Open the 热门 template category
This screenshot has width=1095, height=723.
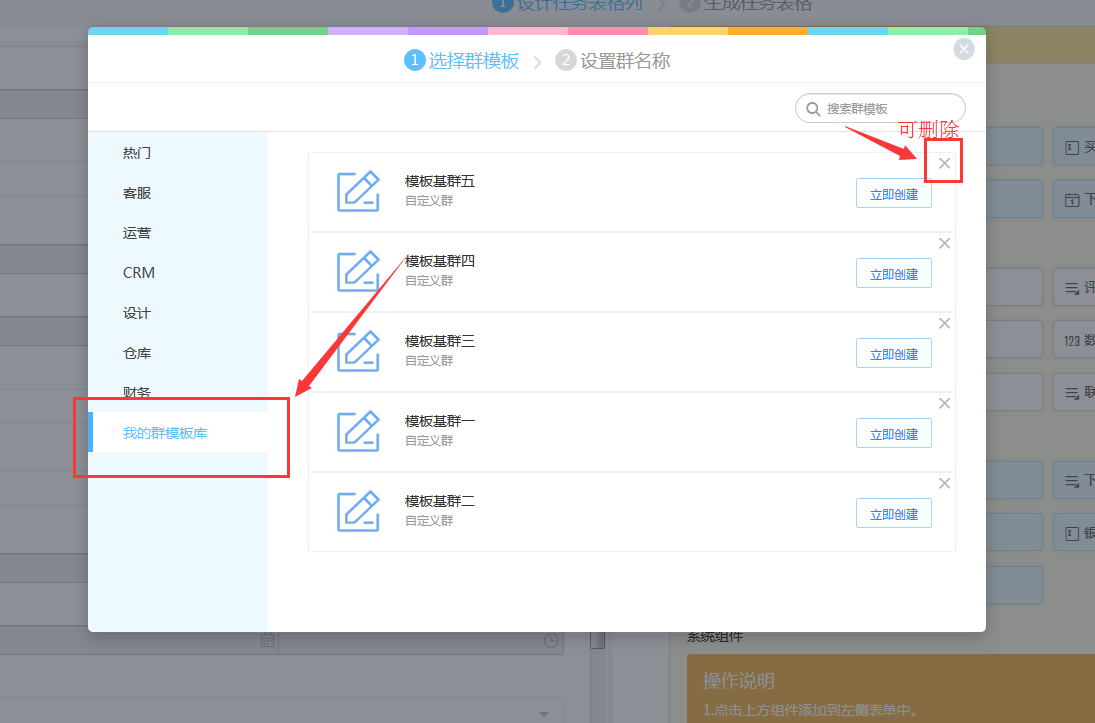[137, 153]
